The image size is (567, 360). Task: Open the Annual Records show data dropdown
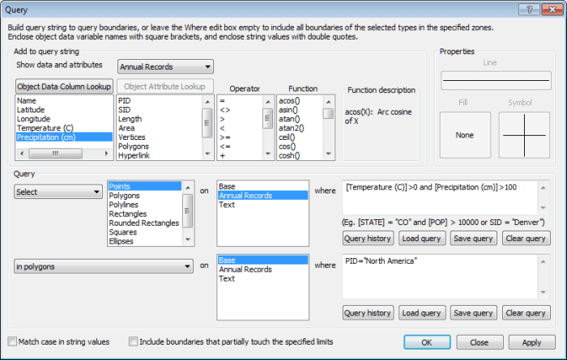point(165,67)
